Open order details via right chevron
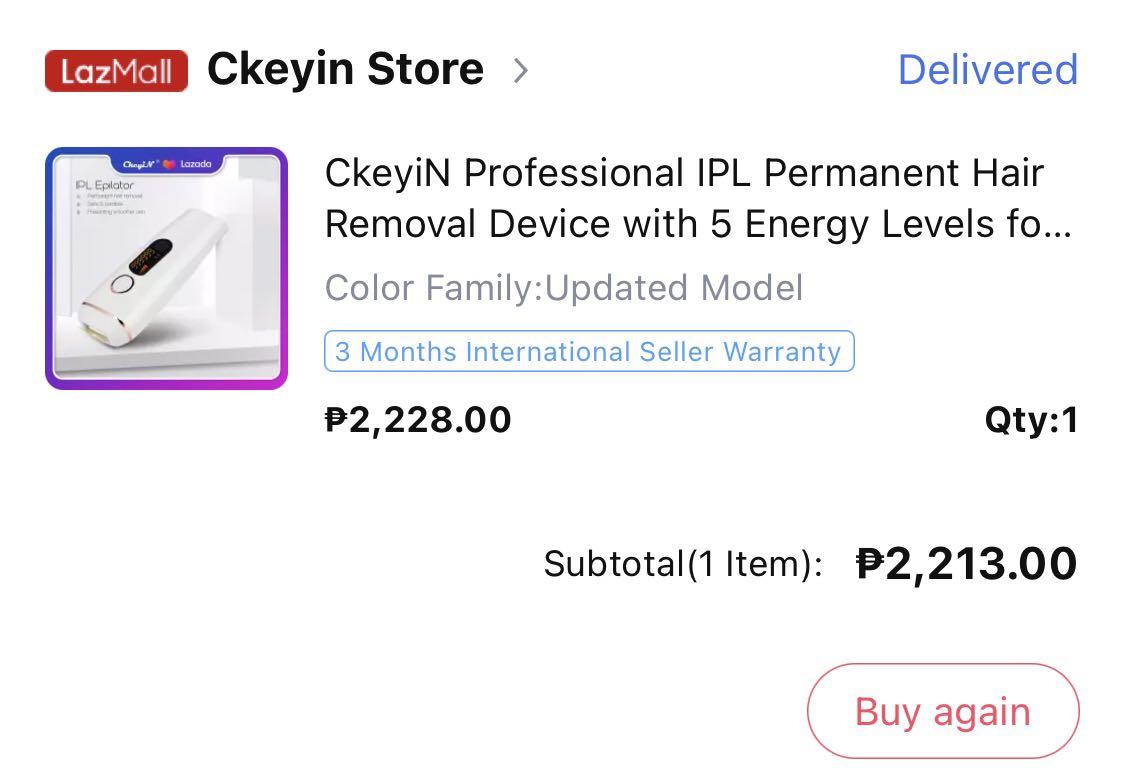The height and width of the screenshot is (777, 1125). [x=522, y=70]
